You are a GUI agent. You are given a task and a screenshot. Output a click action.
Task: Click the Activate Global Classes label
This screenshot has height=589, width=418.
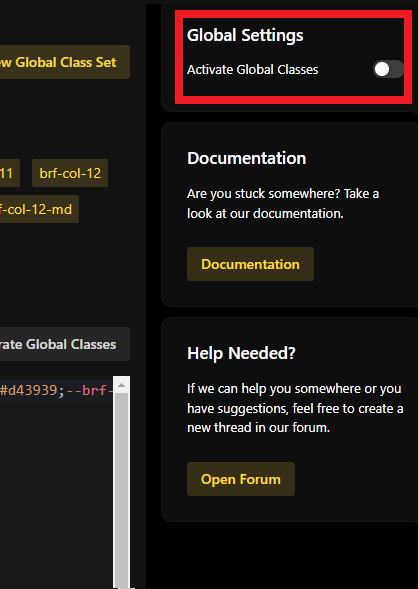(253, 69)
